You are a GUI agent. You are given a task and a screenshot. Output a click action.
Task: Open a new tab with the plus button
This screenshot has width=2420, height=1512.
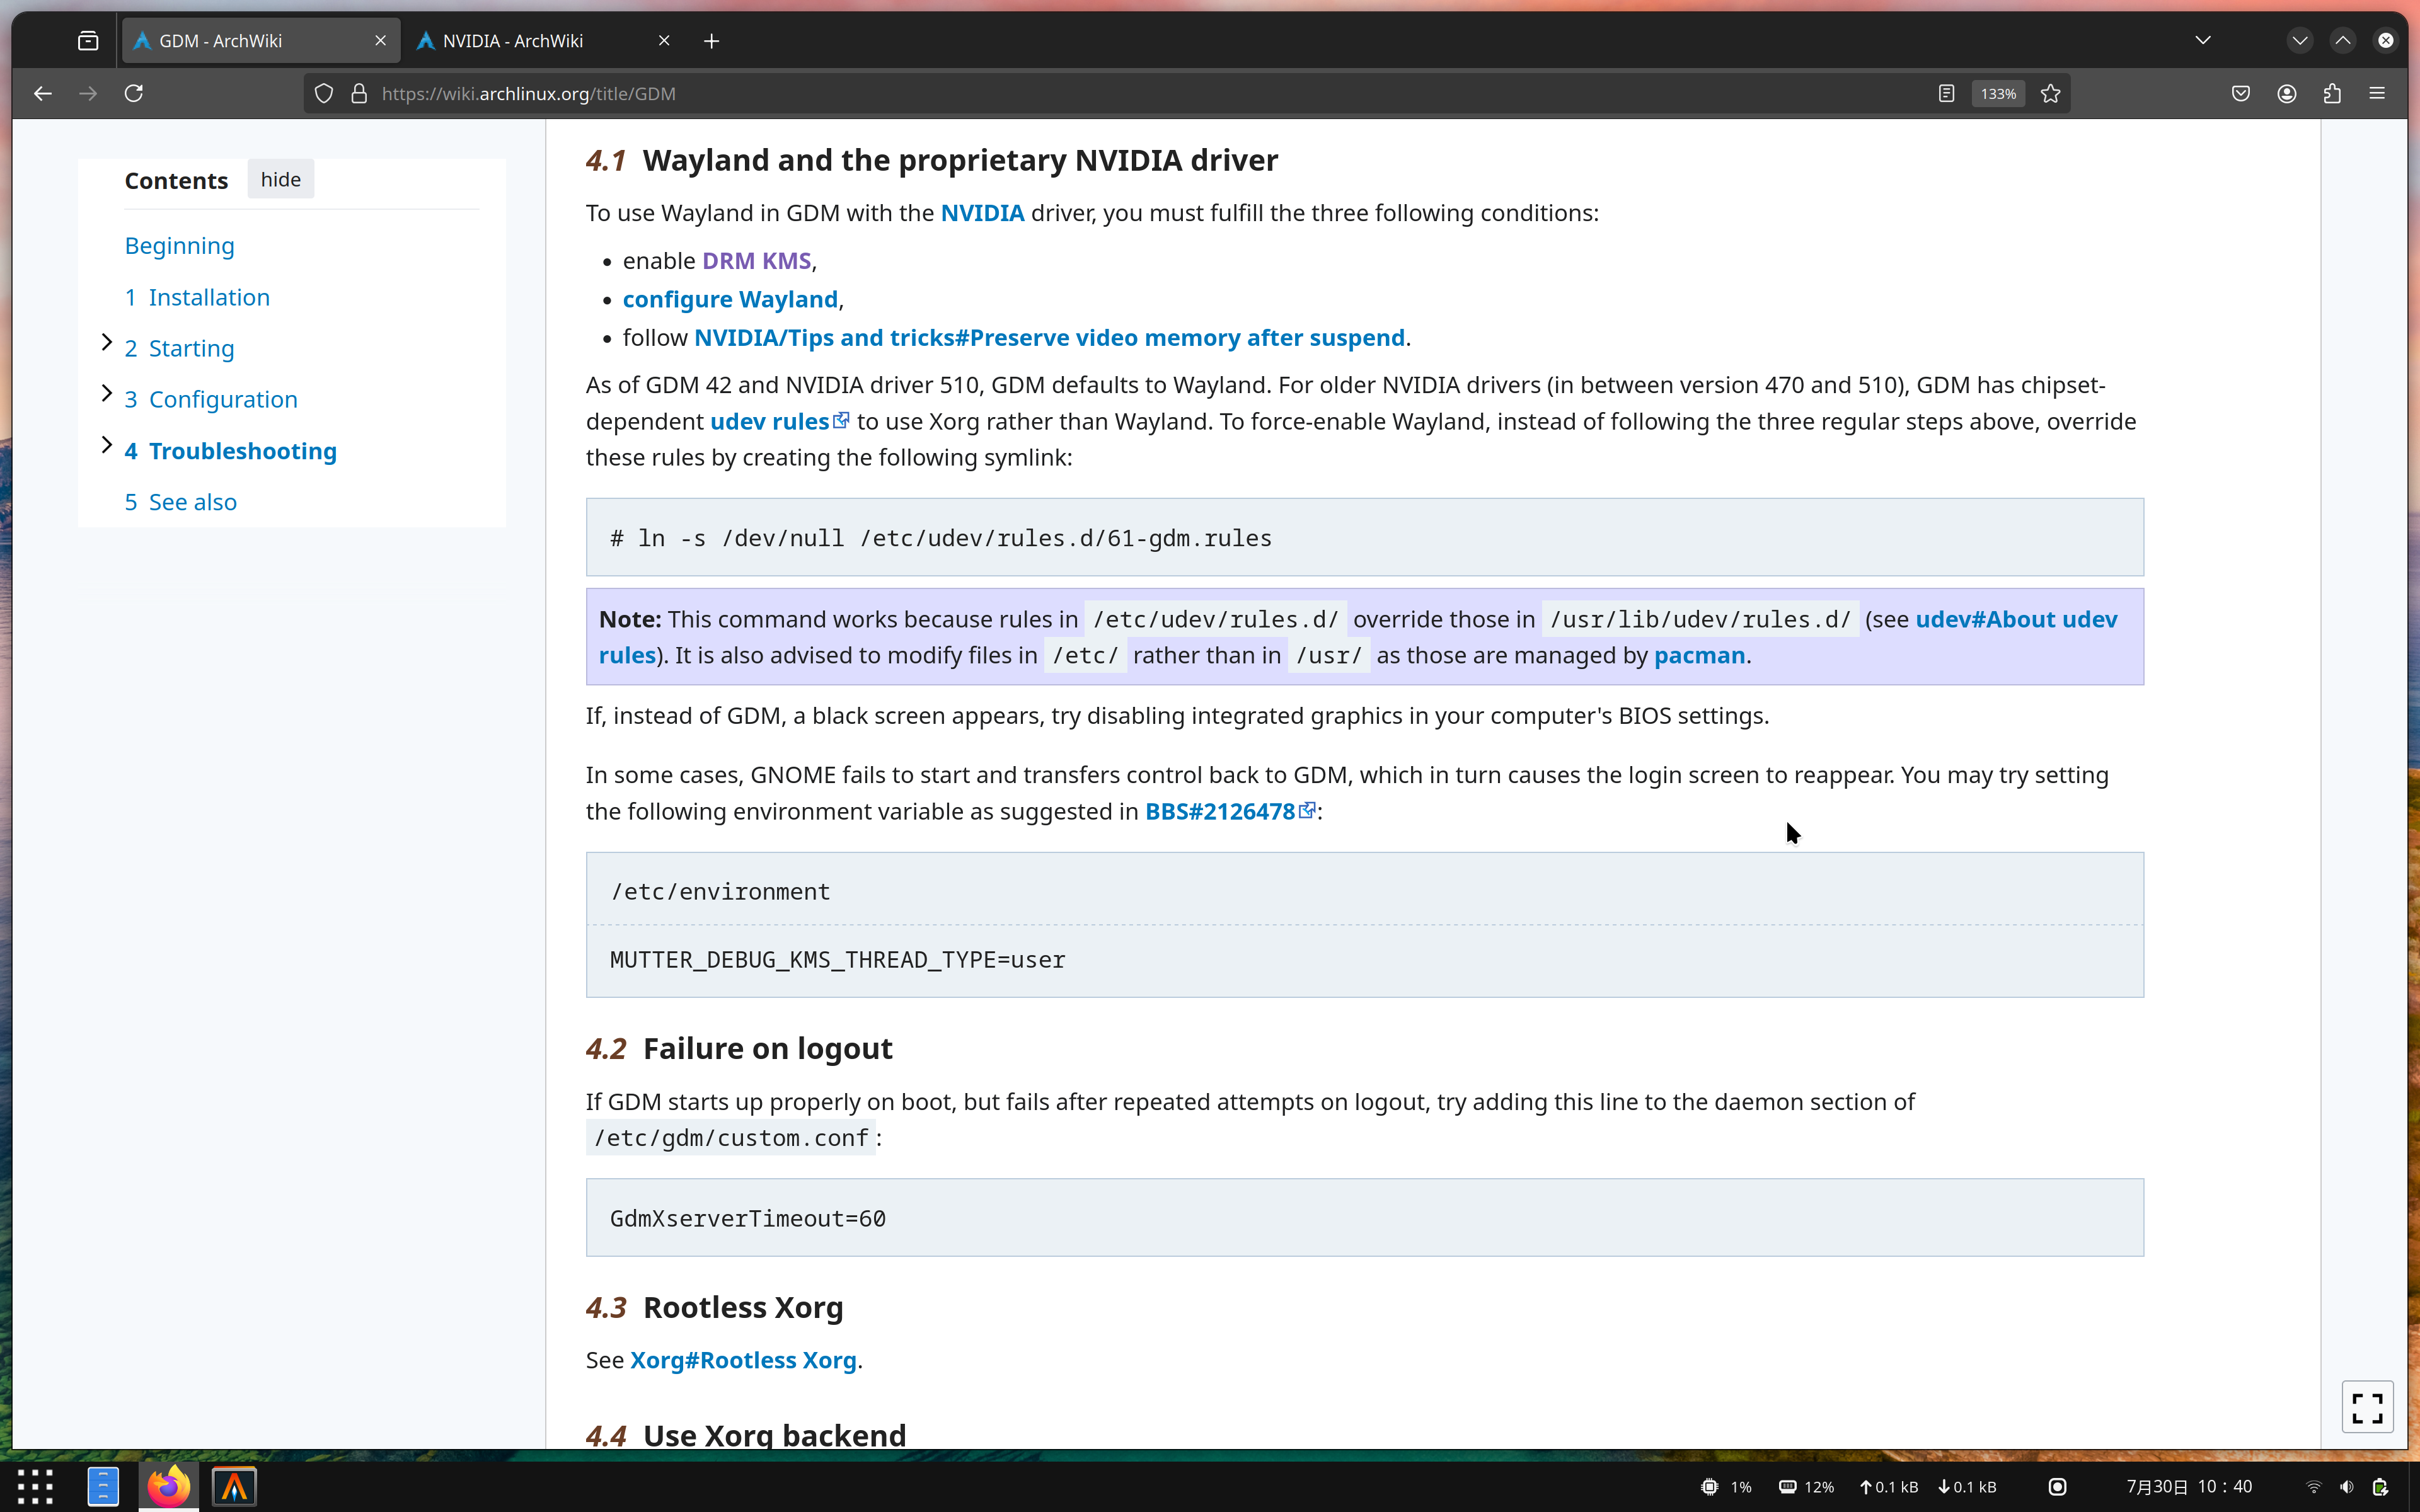pyautogui.click(x=711, y=41)
